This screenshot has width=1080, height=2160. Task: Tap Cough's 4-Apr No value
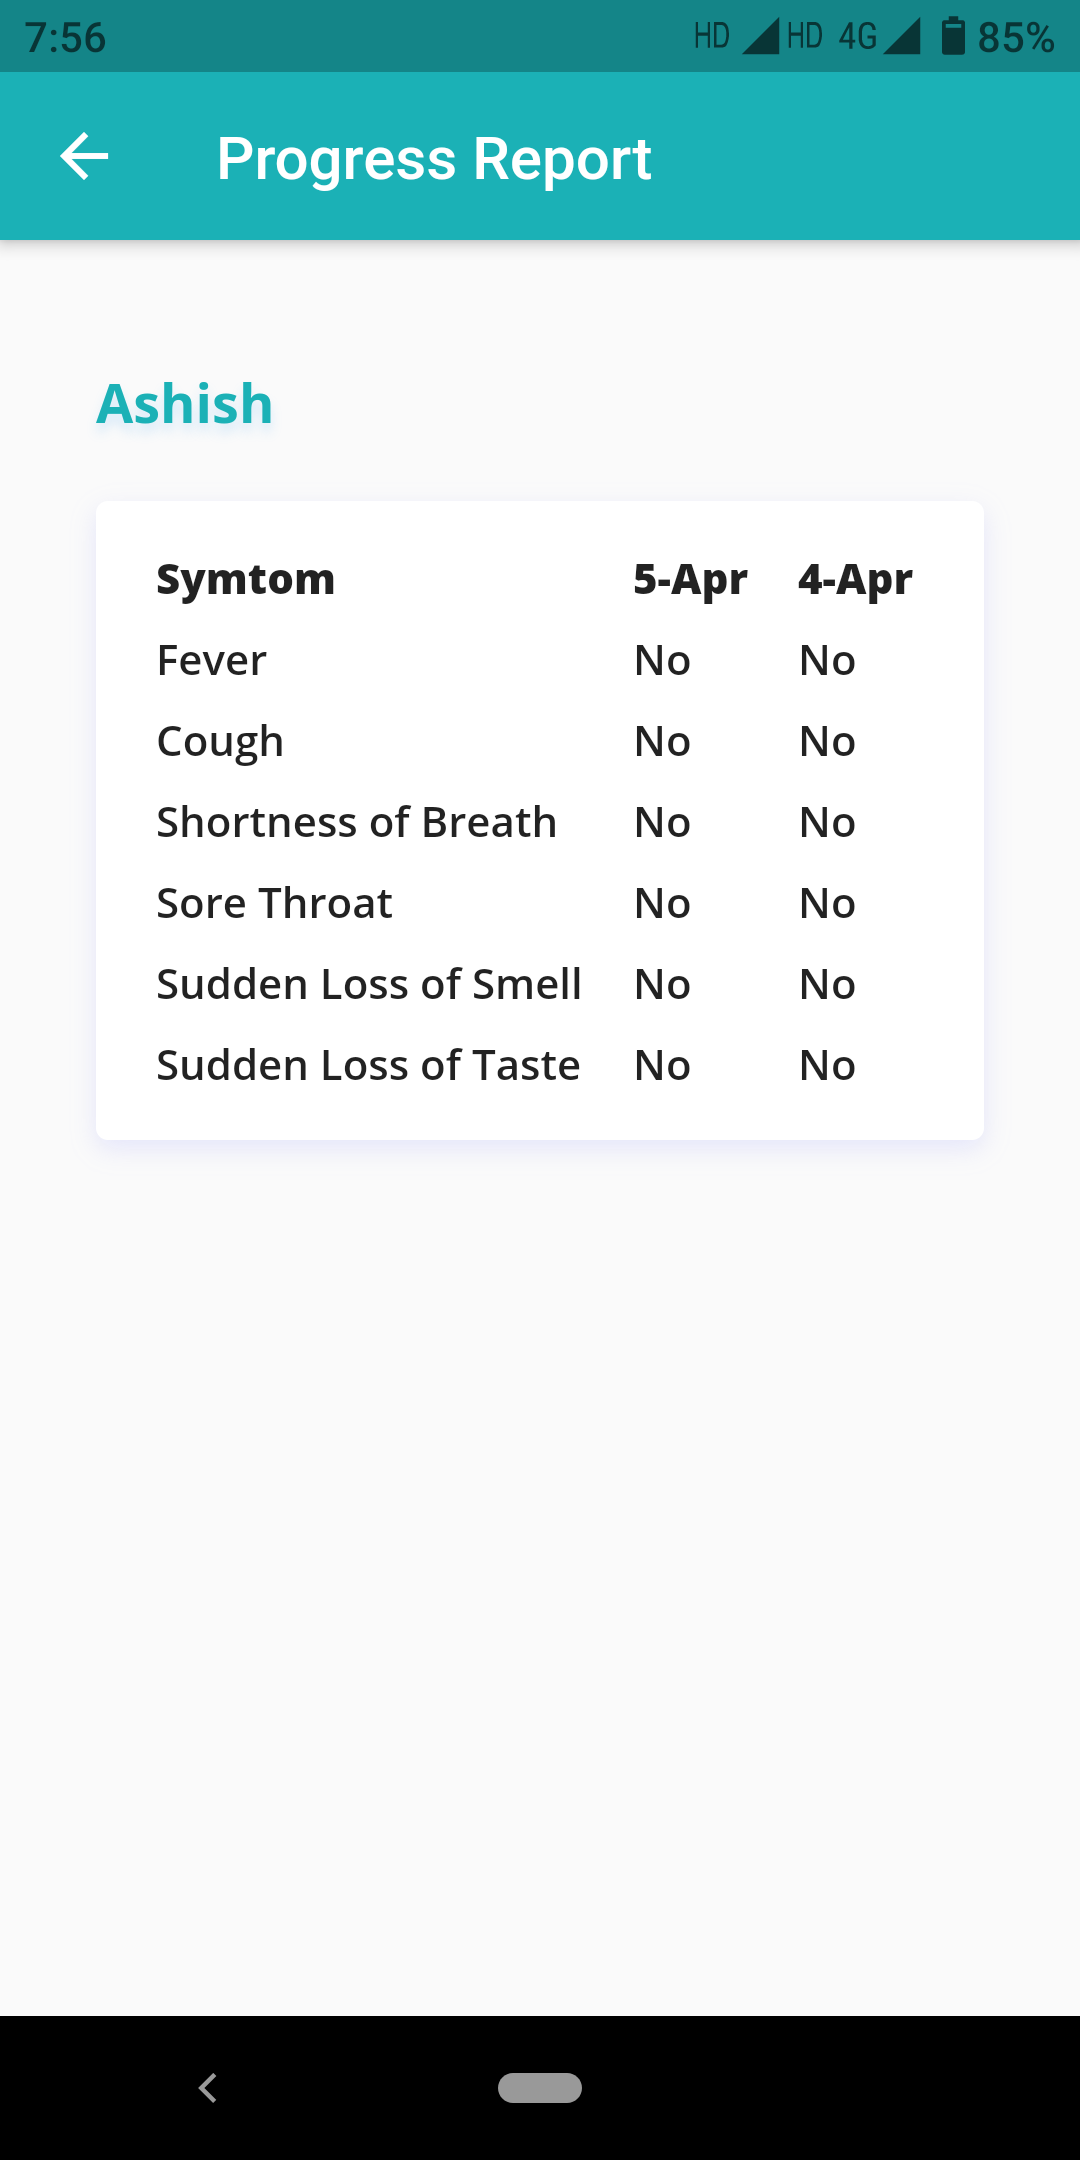click(x=827, y=742)
